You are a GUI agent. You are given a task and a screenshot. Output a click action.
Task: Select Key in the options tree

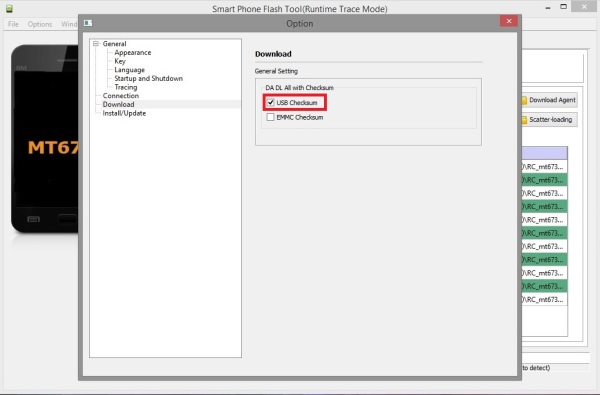tap(120, 61)
